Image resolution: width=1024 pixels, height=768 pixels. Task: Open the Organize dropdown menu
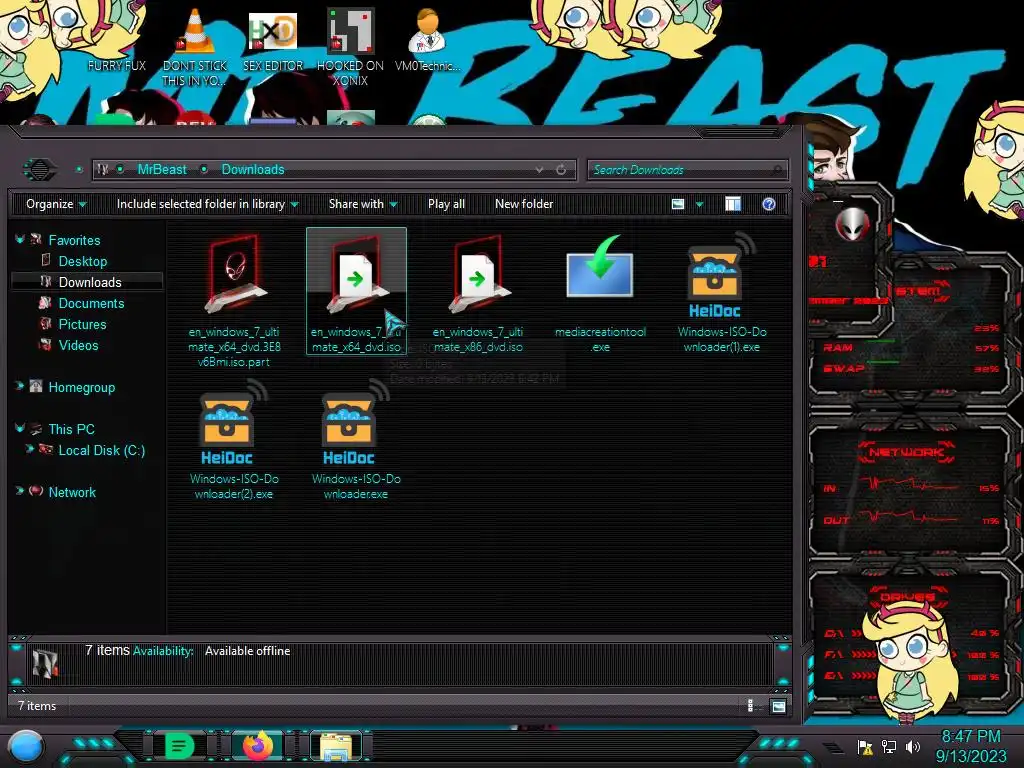click(56, 204)
